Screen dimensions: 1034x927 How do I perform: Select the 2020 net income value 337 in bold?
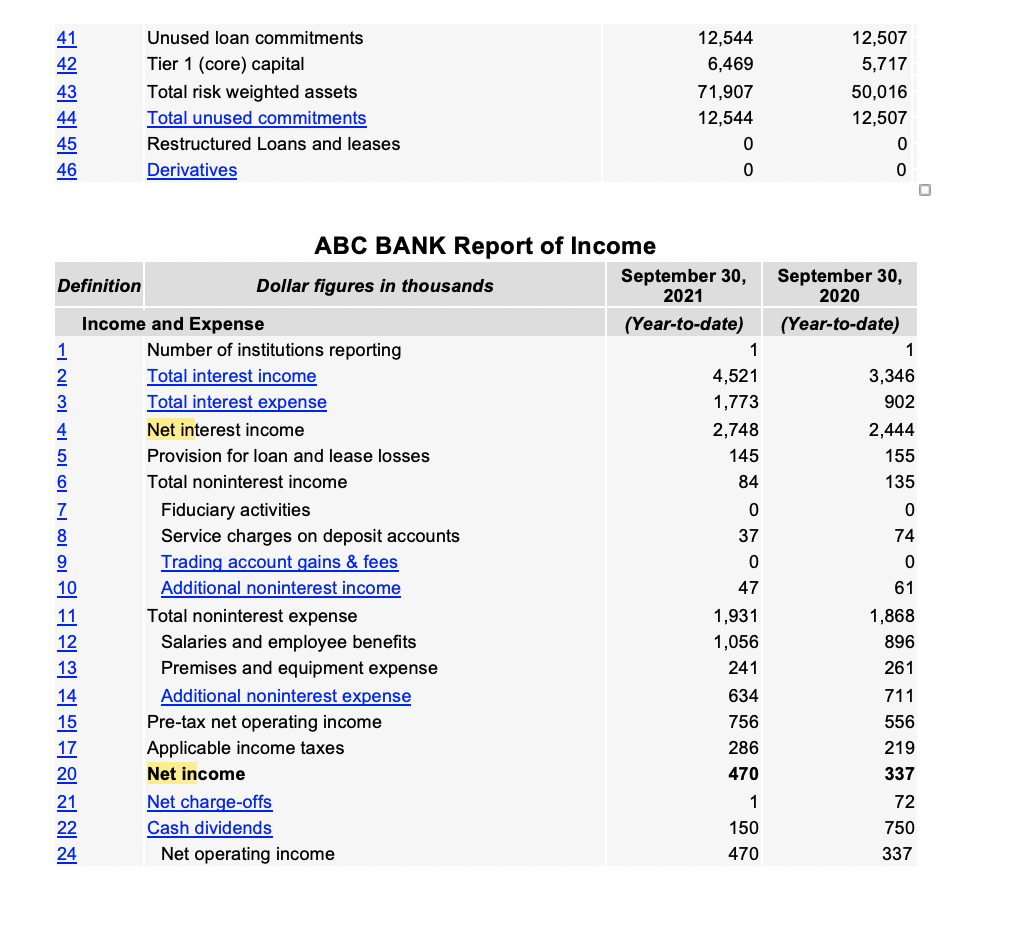pyautogui.click(x=899, y=774)
